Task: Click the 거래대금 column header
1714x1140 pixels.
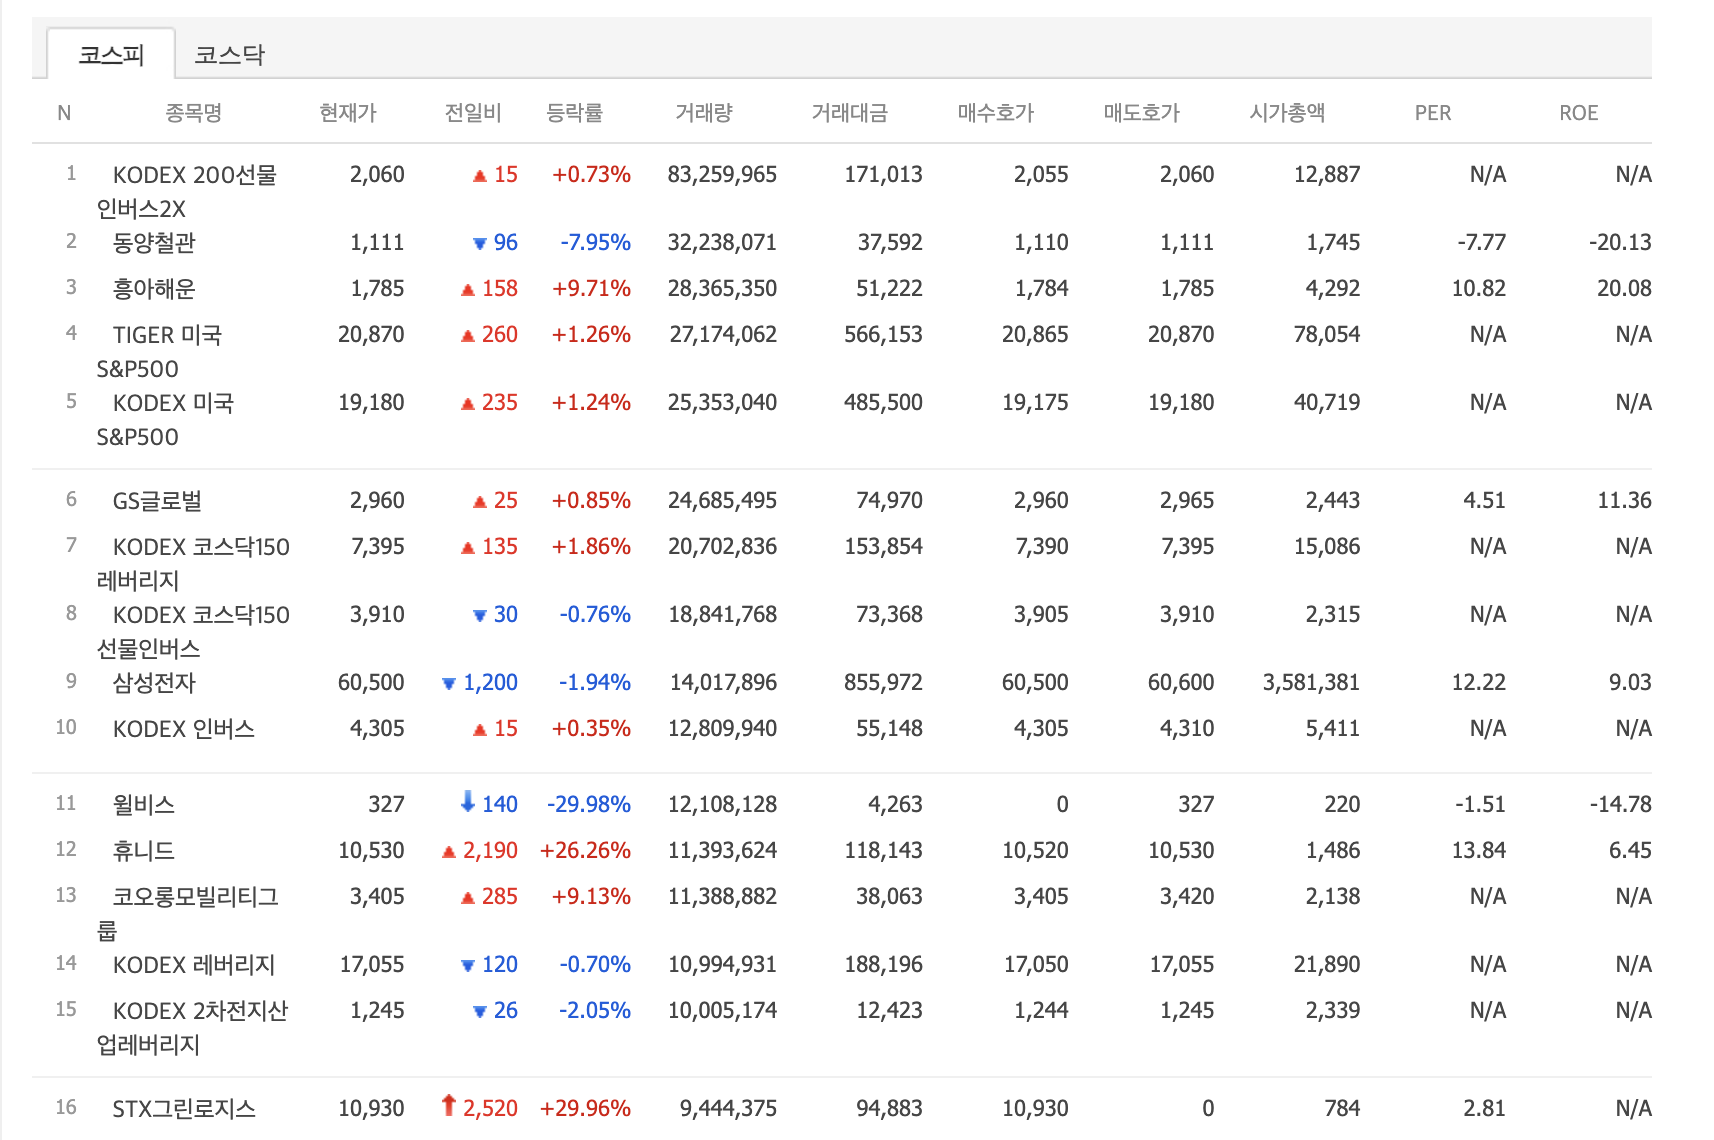Action: coord(849,112)
